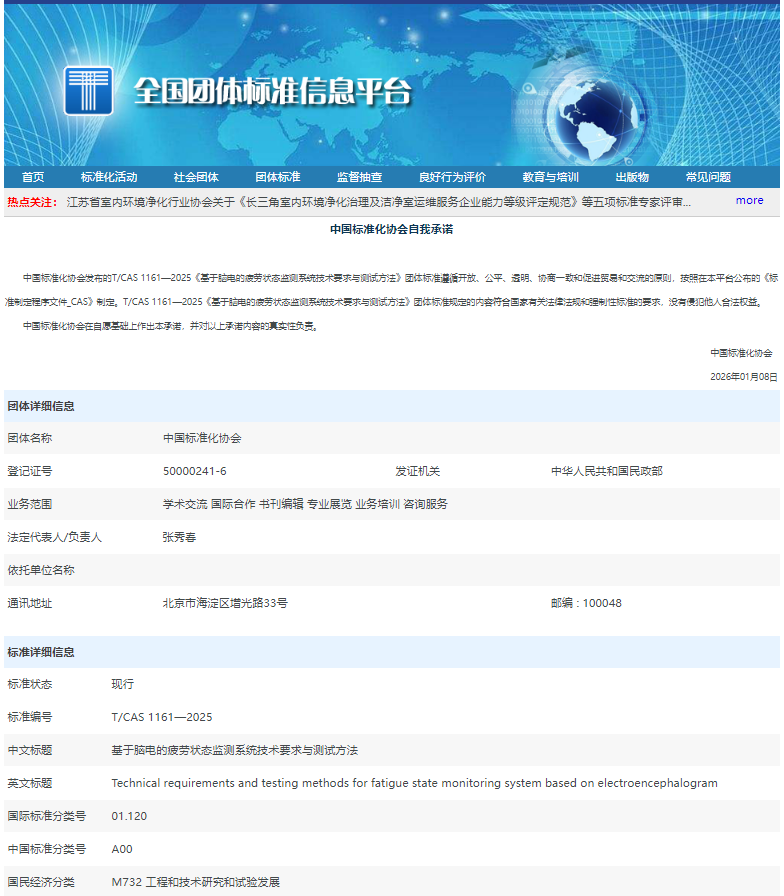Click the 团体详细信息 section header

41,406
